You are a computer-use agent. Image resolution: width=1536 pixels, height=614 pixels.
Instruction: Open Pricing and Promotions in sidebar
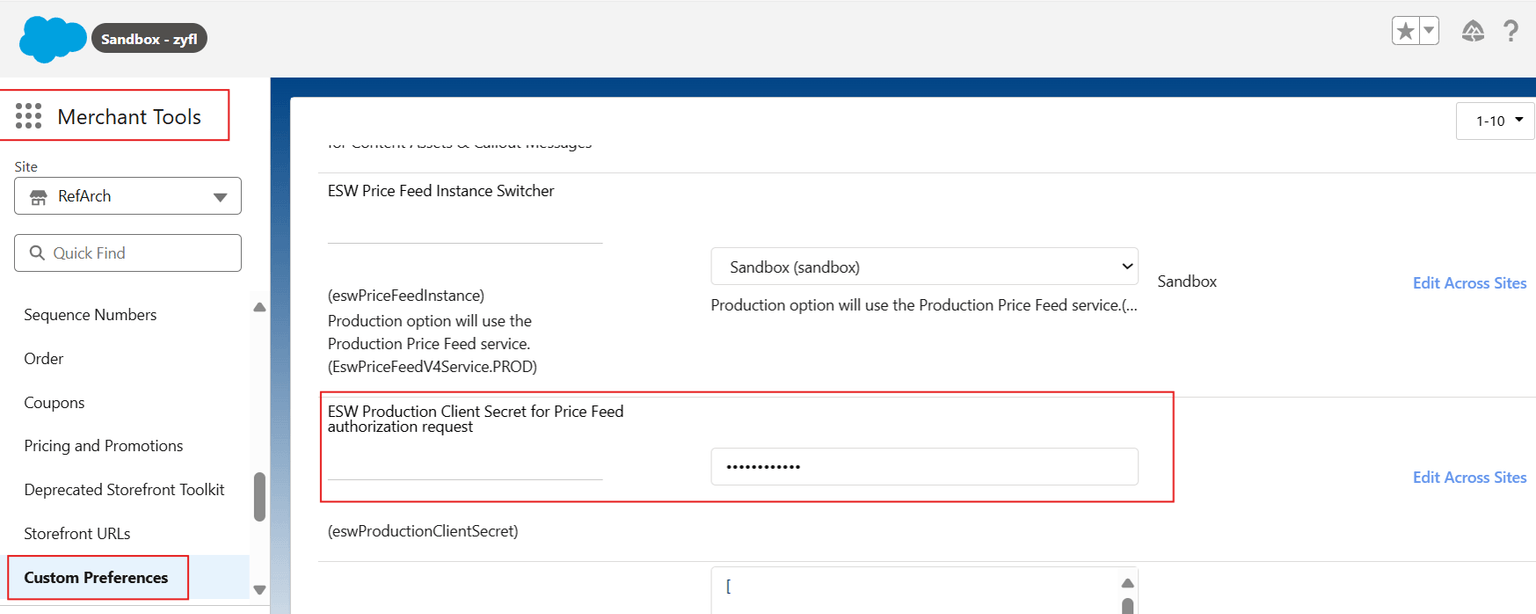[x=104, y=446]
